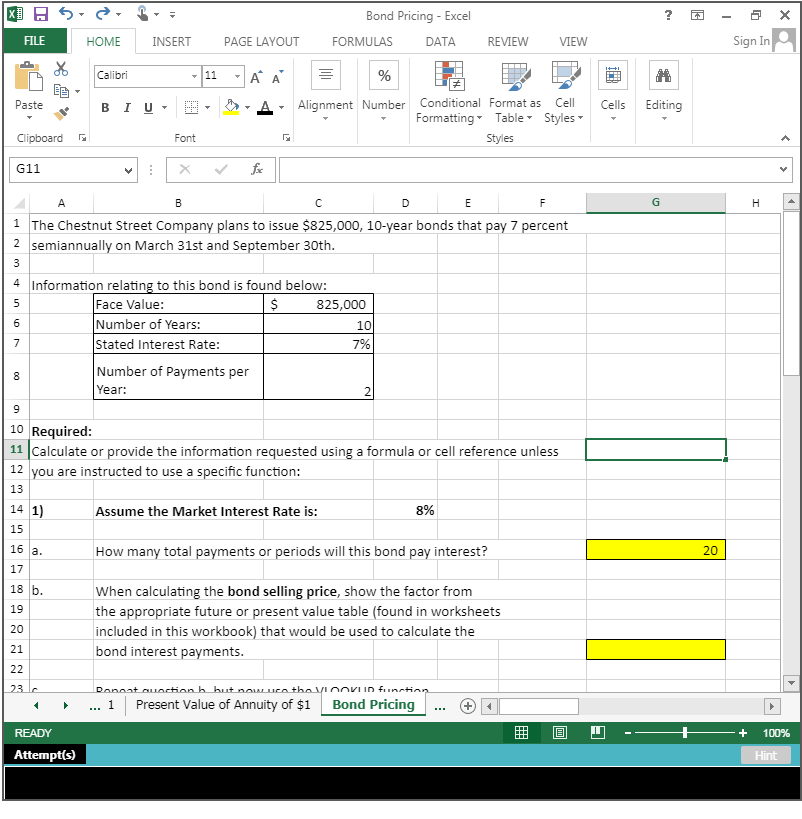Switch to the DATA ribbon tab
Image resolution: width=802 pixels, height=819 pixels.
[440, 42]
